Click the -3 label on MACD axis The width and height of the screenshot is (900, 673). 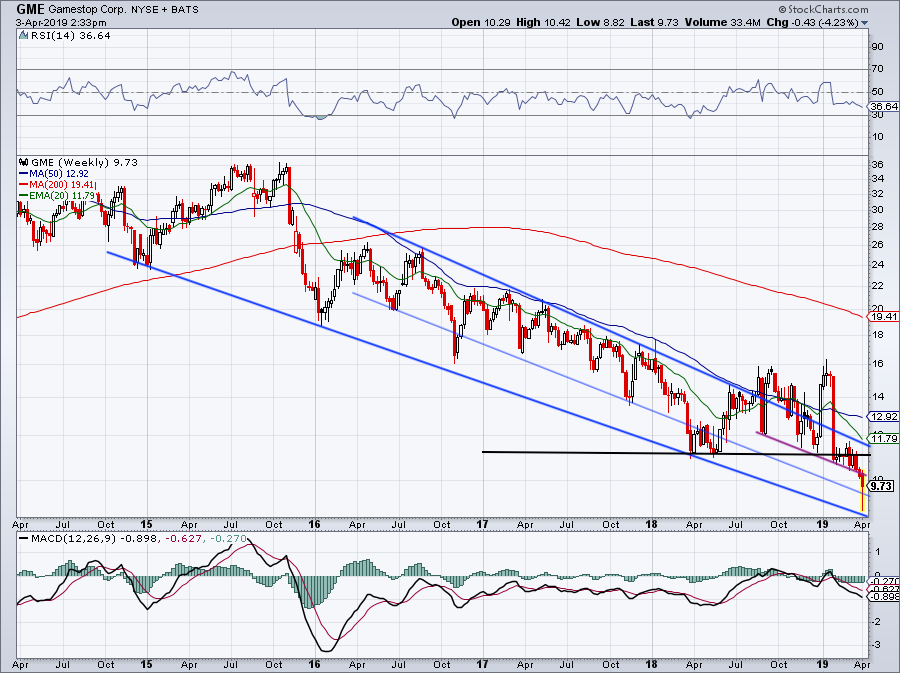coord(876,644)
